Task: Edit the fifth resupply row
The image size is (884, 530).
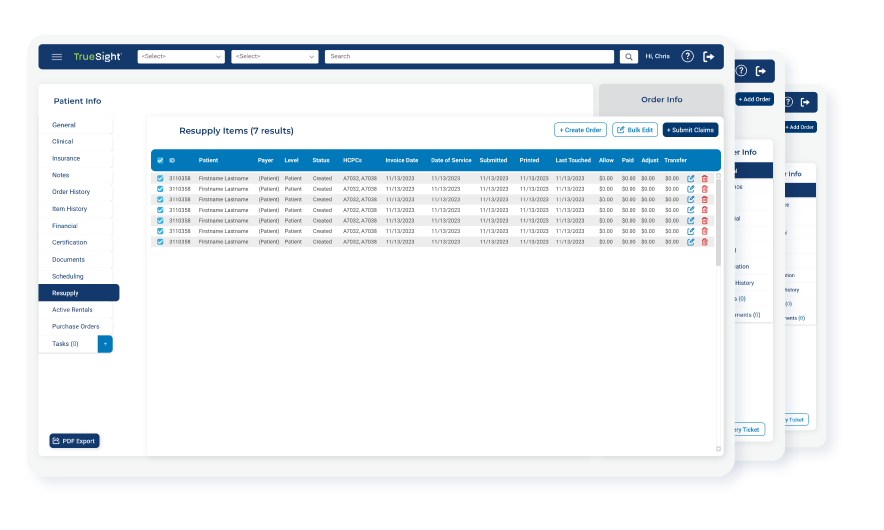Action: 691,220
